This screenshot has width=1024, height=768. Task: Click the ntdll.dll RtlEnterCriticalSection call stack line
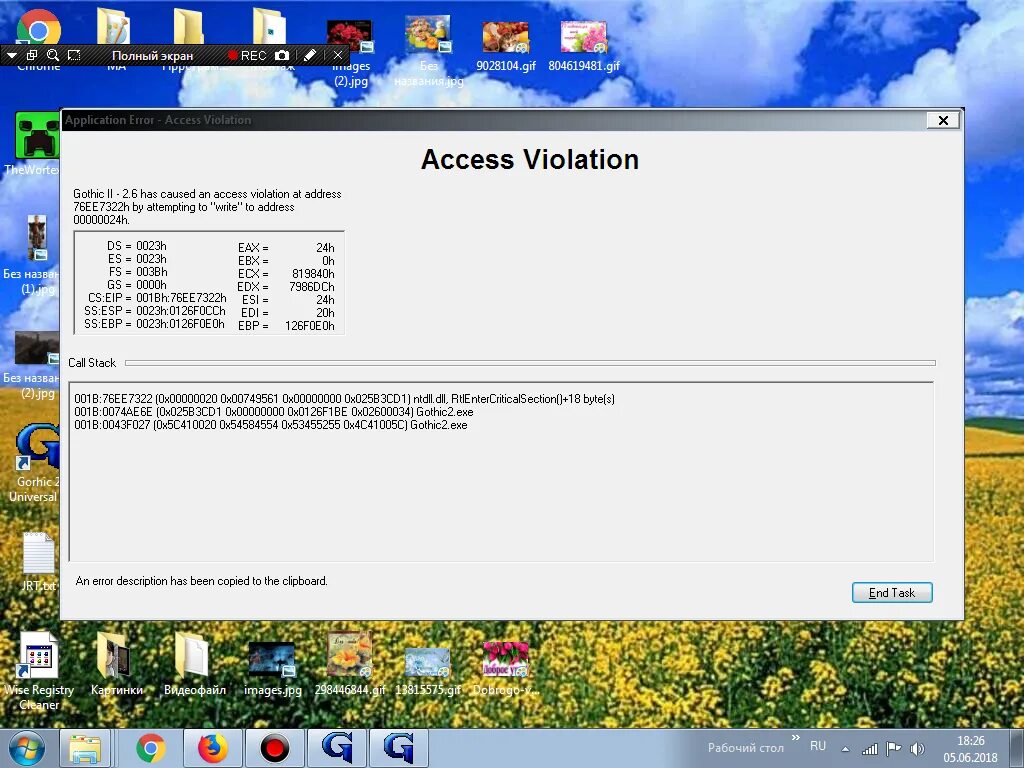click(344, 399)
